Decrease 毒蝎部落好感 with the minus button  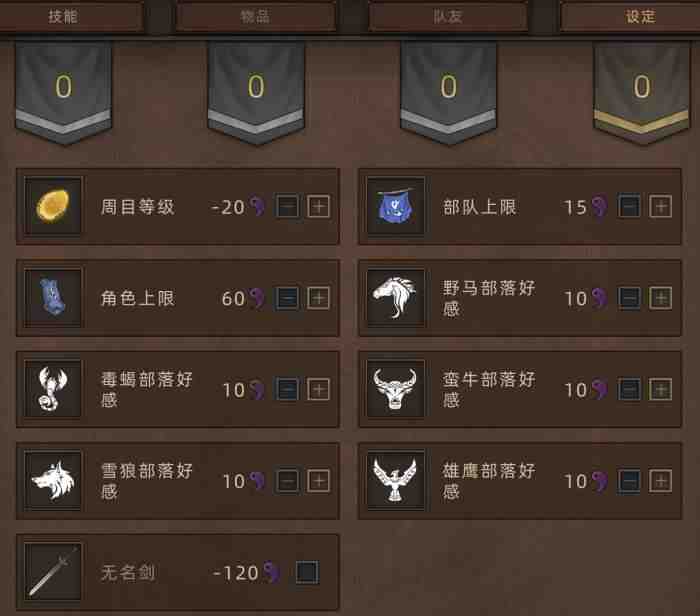click(287, 389)
